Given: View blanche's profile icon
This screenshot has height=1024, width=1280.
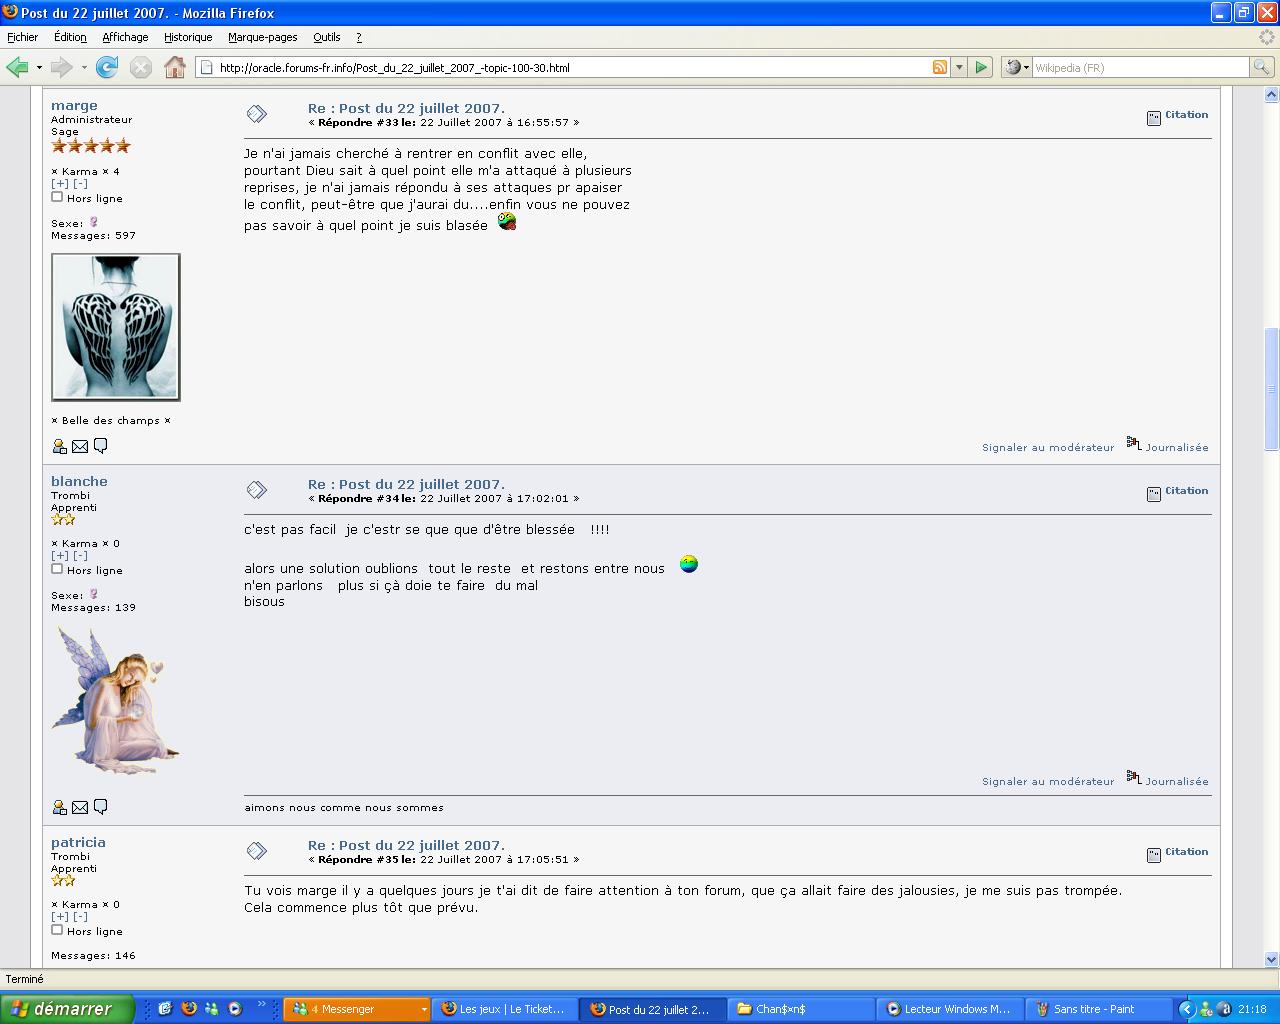Looking at the screenshot, I should [59, 807].
